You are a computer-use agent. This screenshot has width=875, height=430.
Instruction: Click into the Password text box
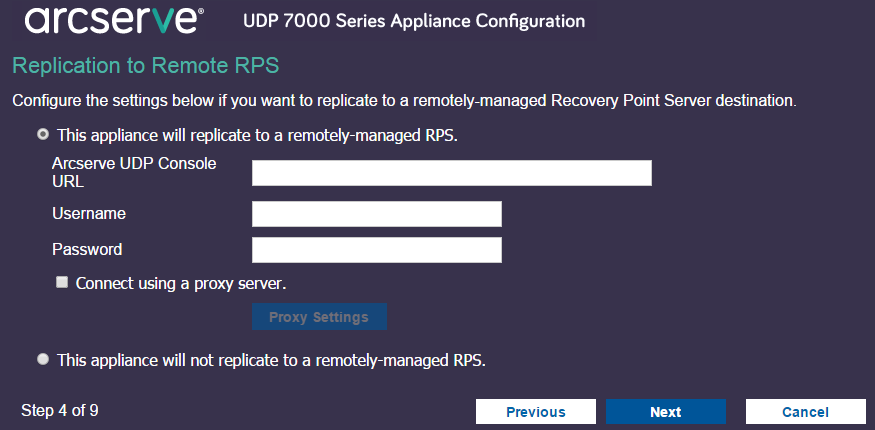tap(376, 250)
